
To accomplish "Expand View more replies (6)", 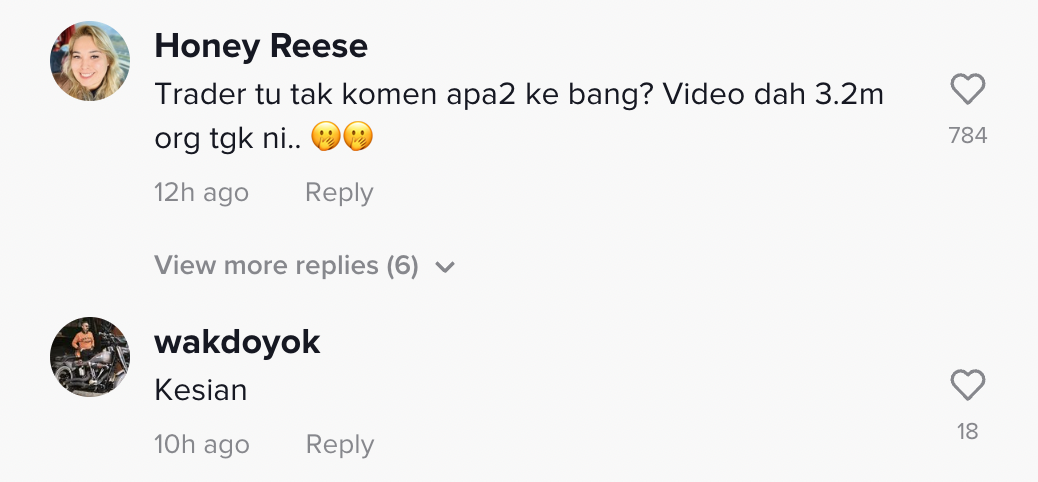I will click(286, 266).
